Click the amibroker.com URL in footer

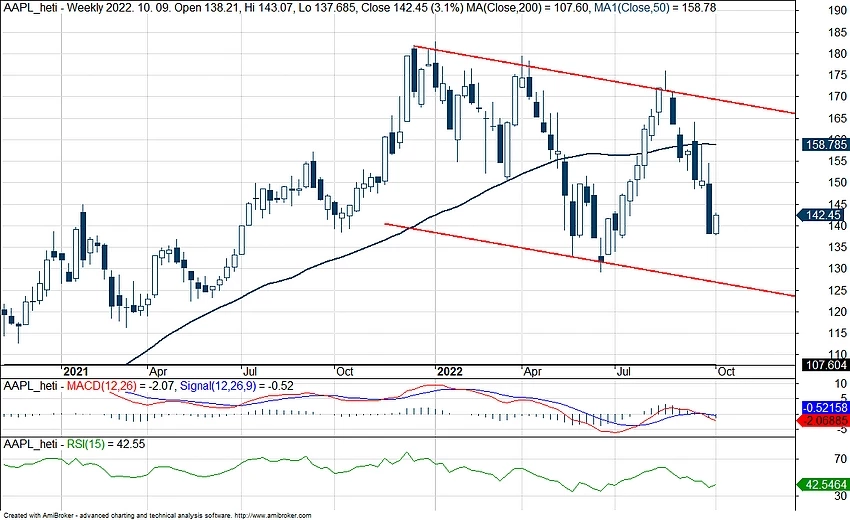click(273, 516)
